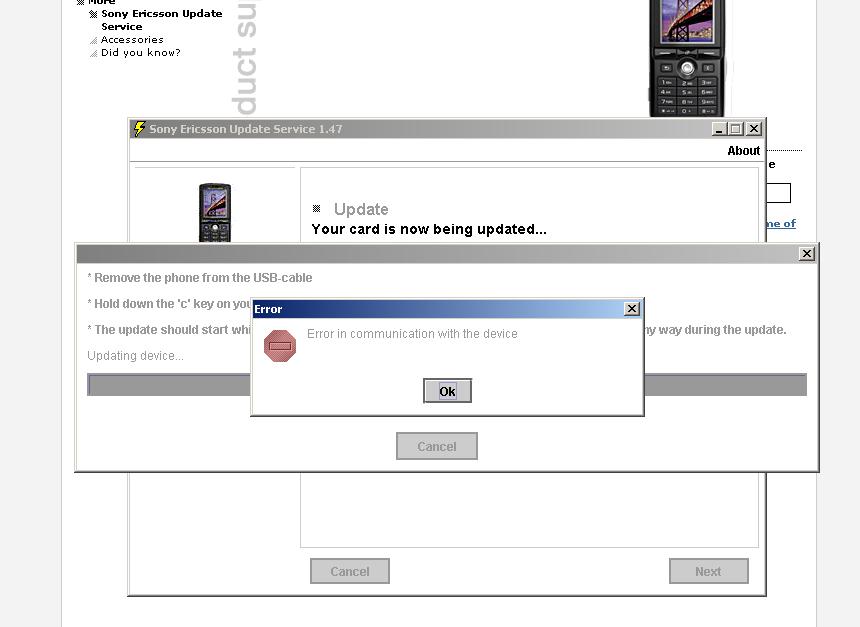This screenshot has width=860, height=627.
Task: Click the bottom Cancel button in Update Service
Action: click(350, 571)
